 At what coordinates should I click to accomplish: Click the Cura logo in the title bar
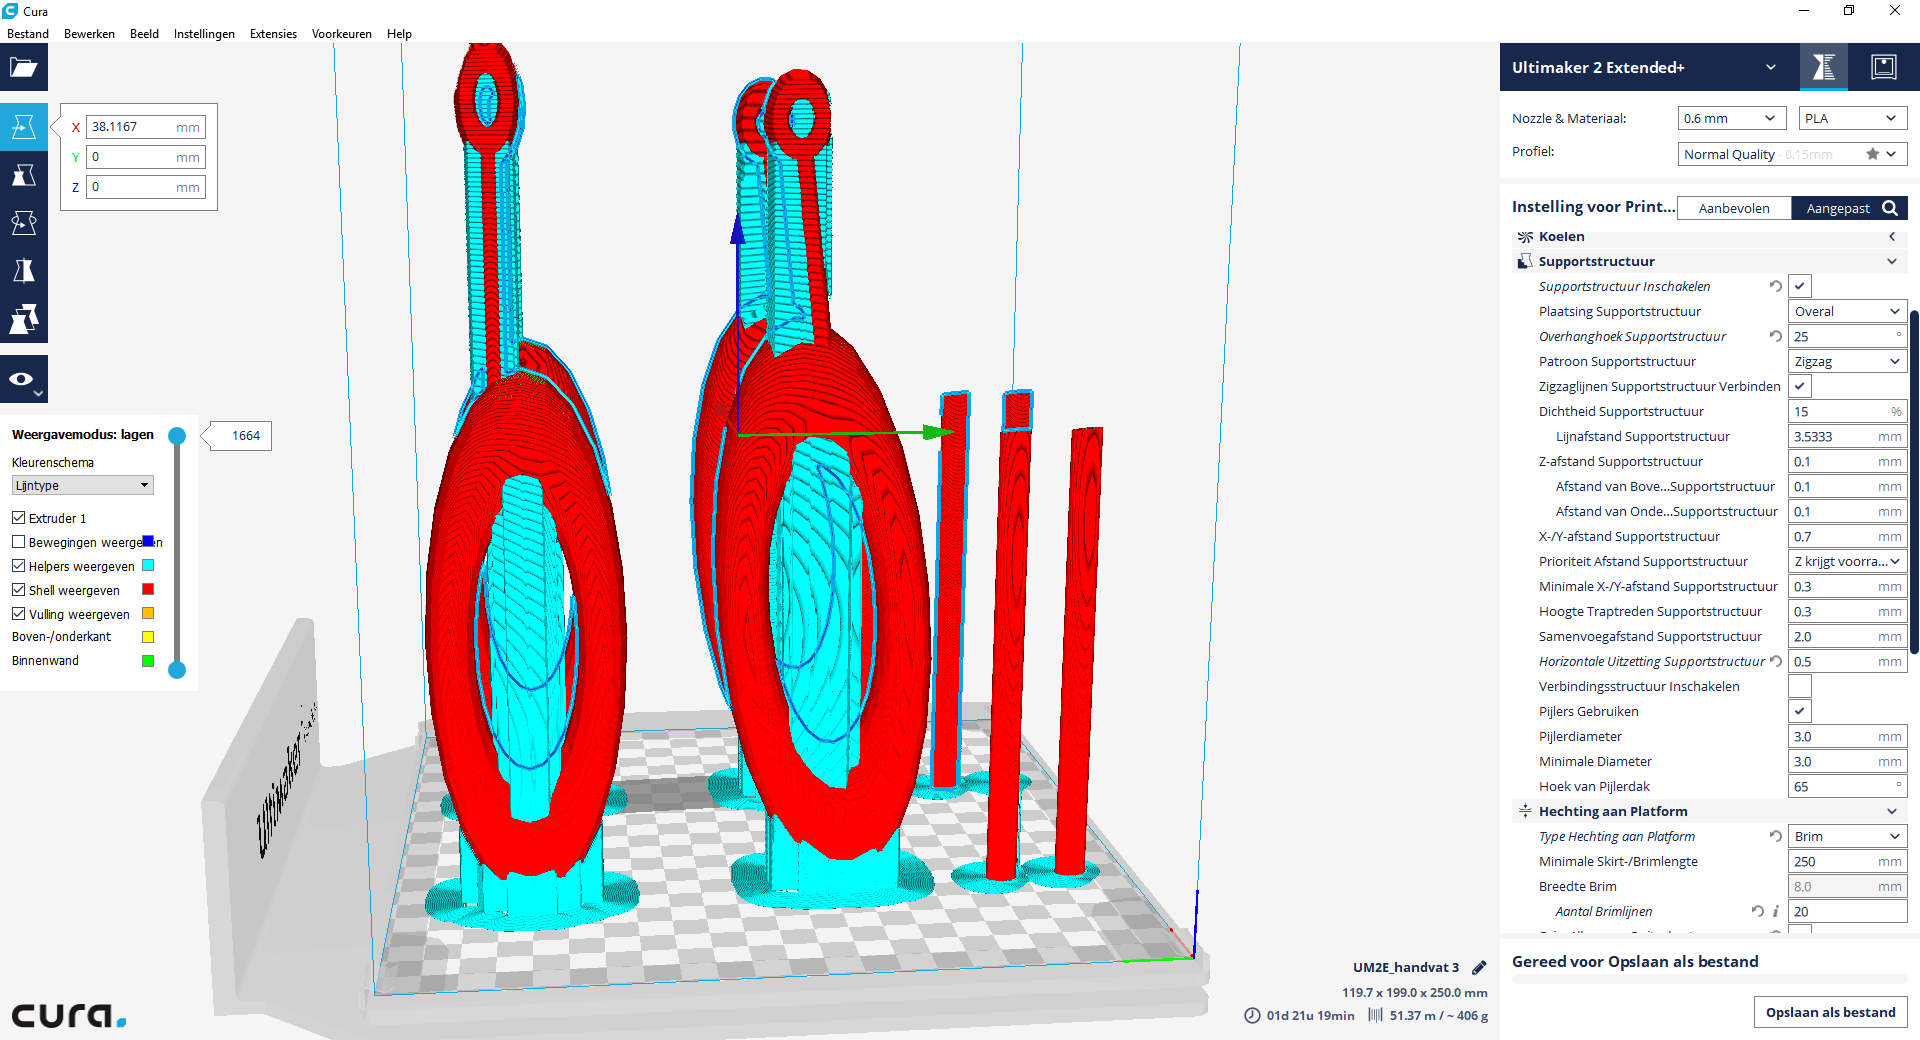click(x=10, y=11)
